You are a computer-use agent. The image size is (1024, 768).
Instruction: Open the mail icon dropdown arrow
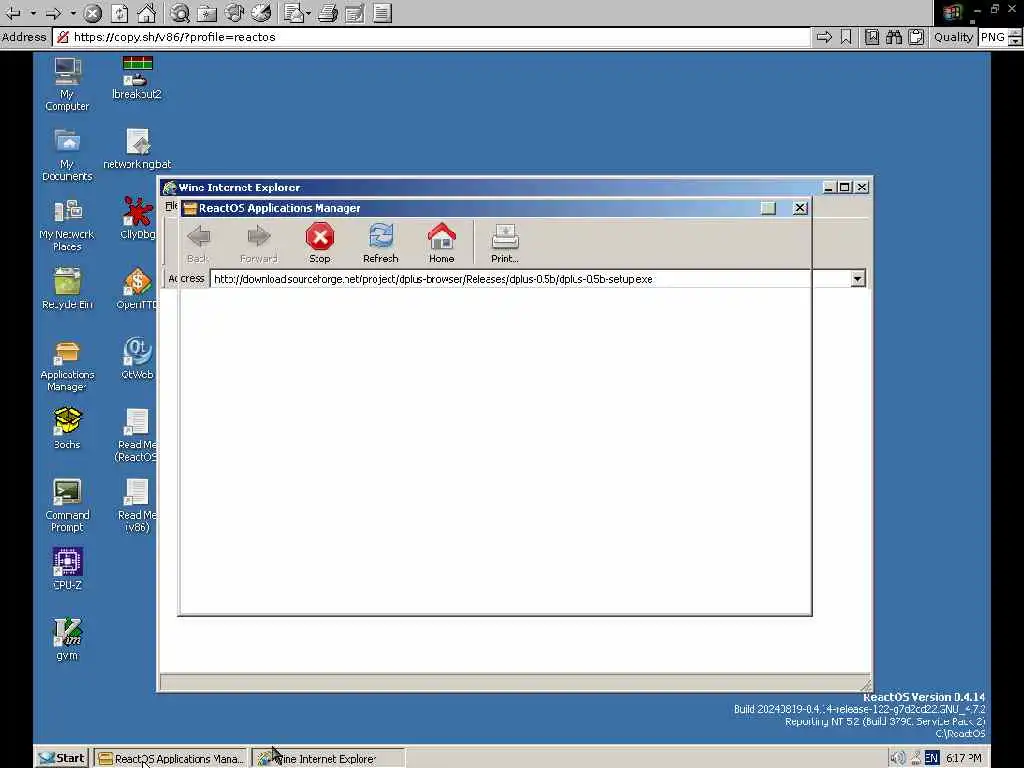point(308,12)
